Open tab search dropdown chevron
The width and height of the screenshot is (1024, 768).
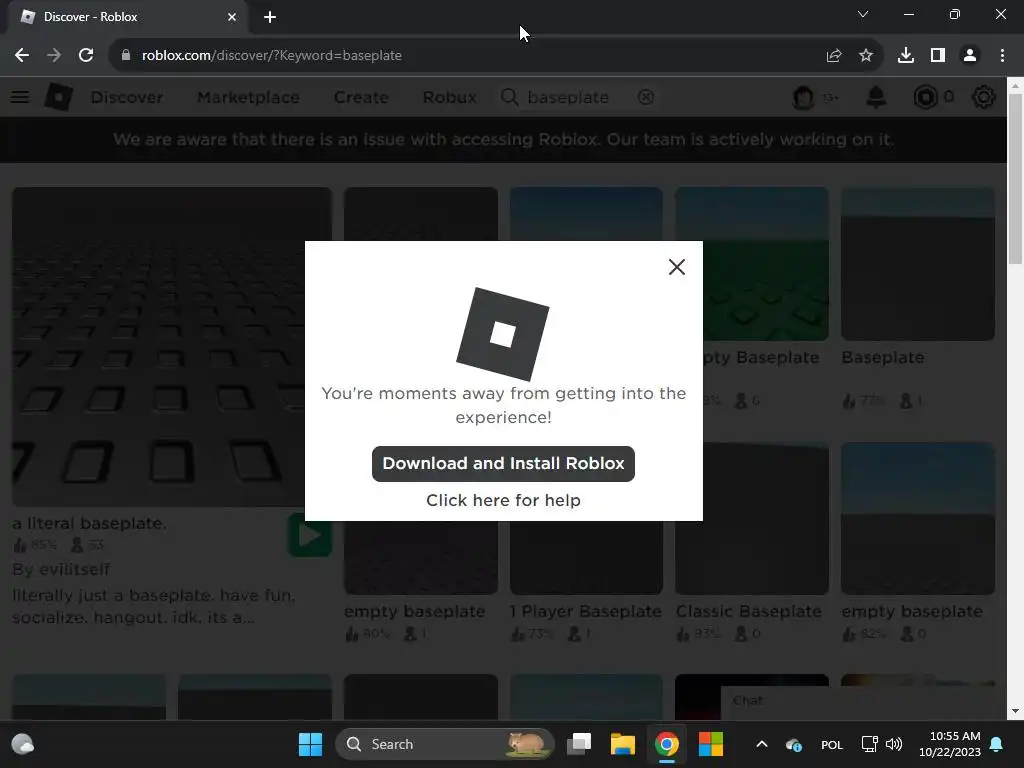(x=863, y=14)
